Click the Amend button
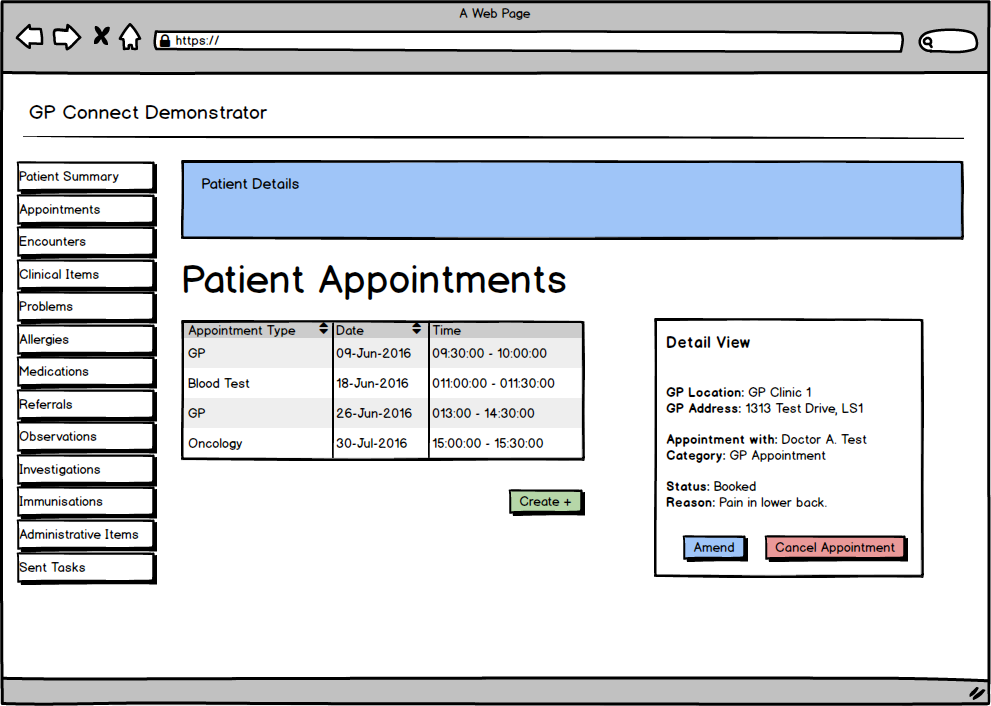This screenshot has width=991, height=706. [714, 547]
